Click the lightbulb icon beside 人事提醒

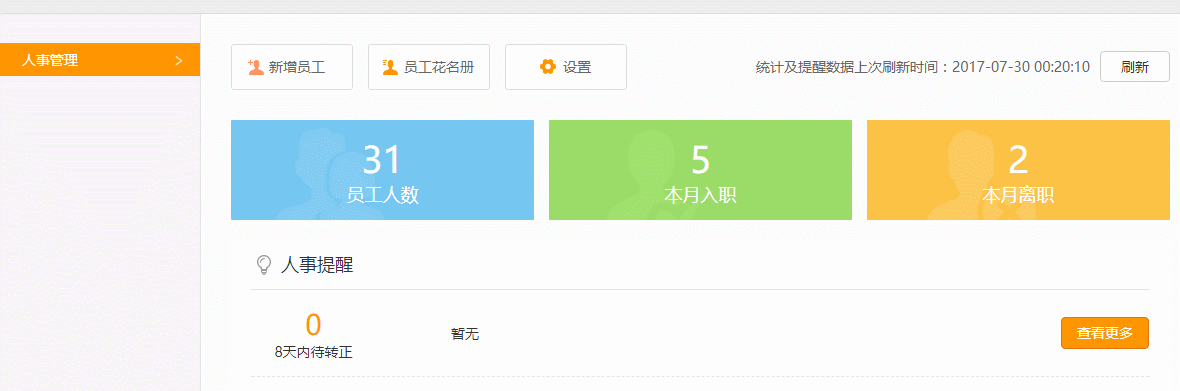[x=263, y=265]
